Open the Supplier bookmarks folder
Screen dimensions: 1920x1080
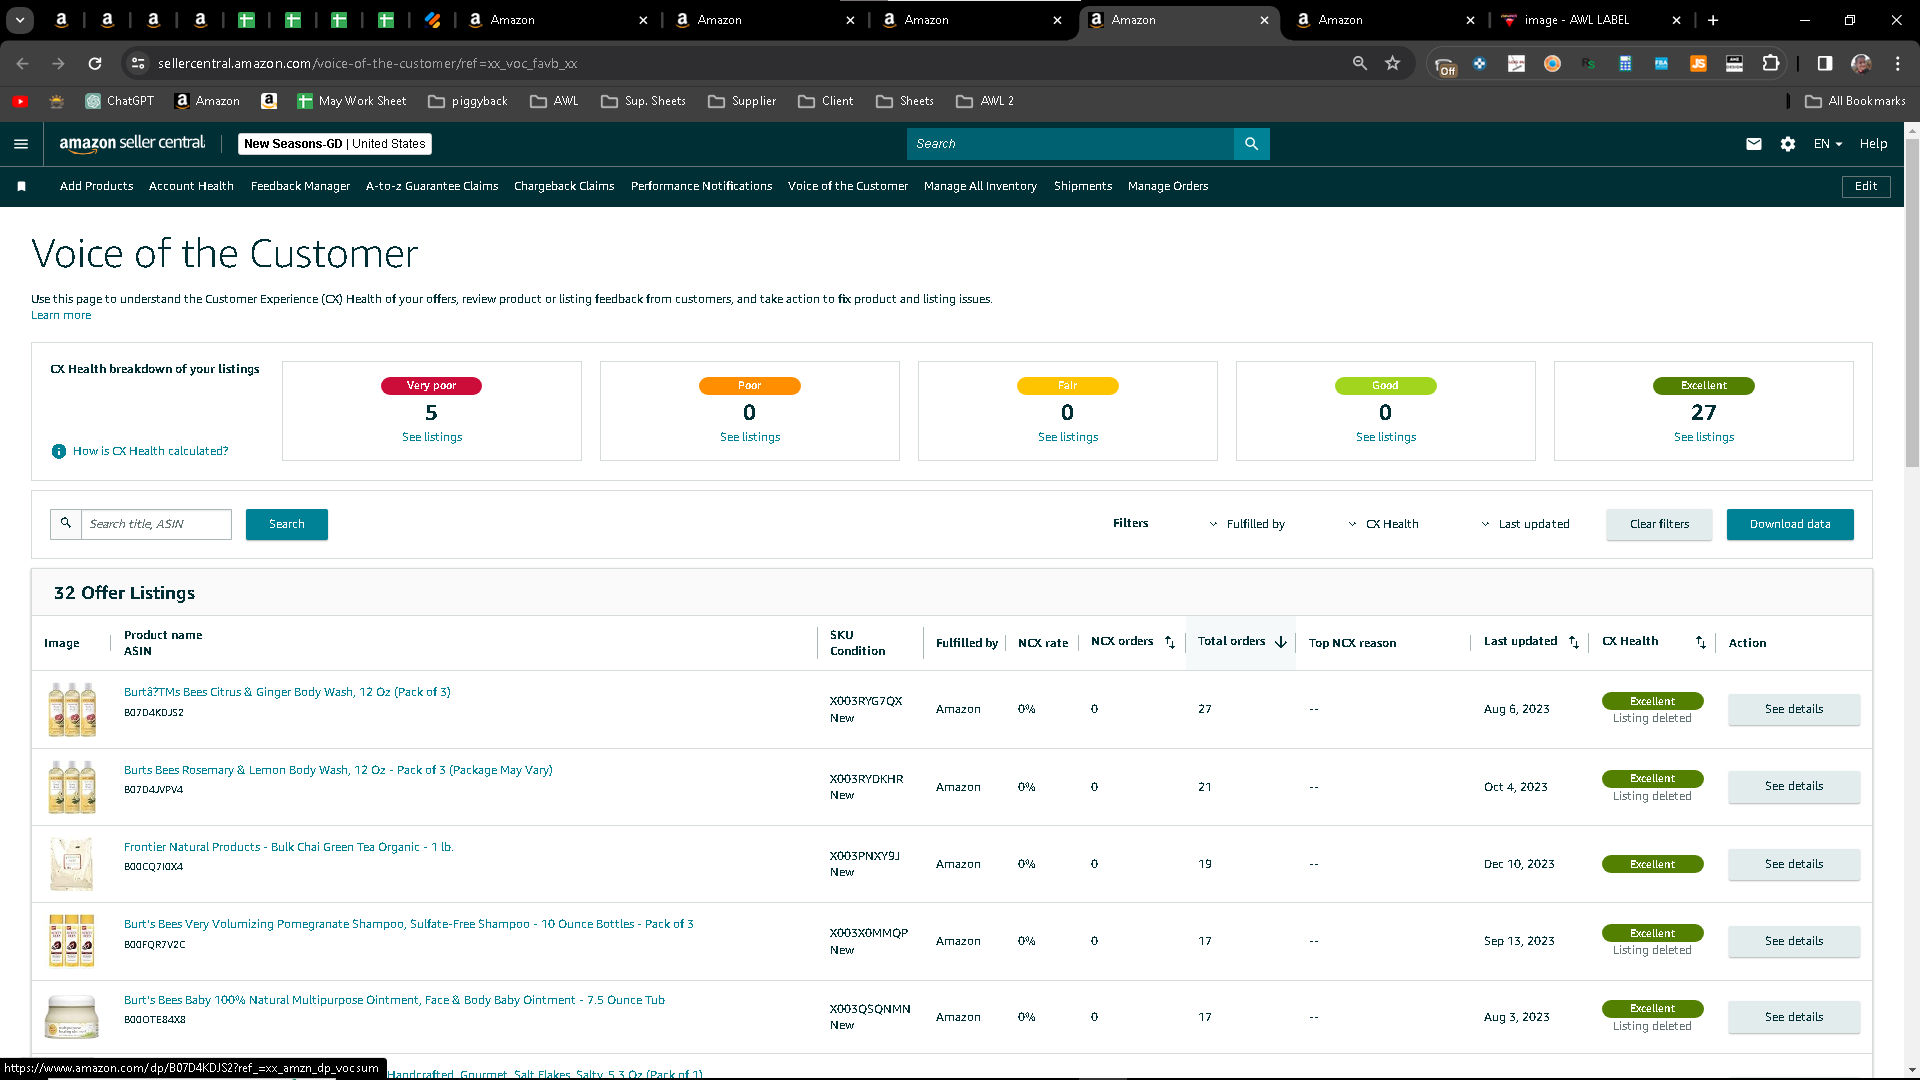pos(742,101)
